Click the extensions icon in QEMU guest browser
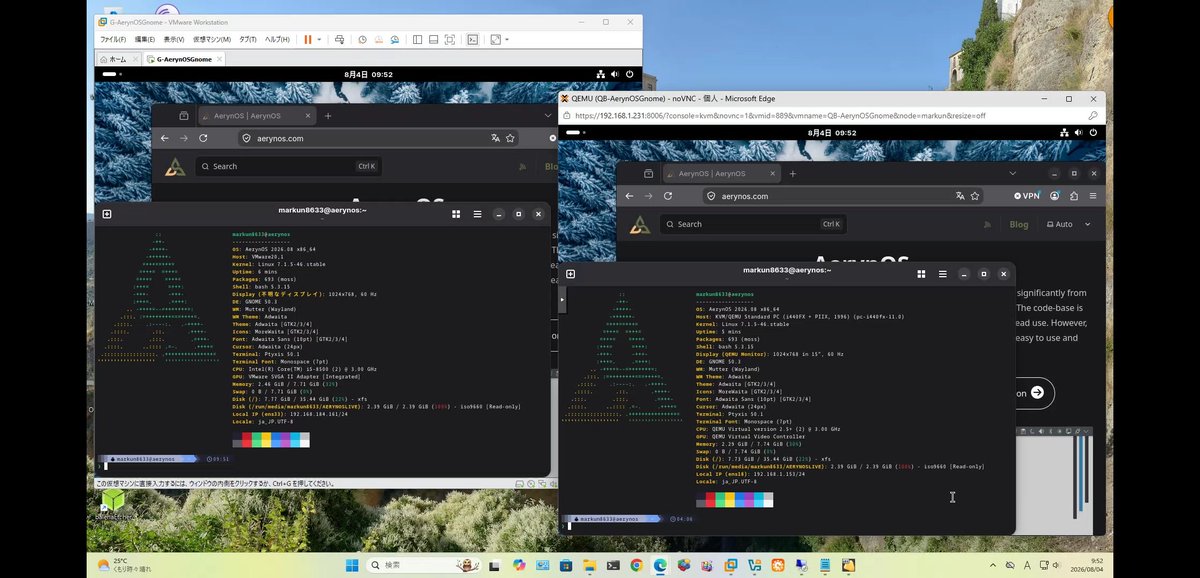Screen dimensions: 1200x578 pyautogui.click(x=1074, y=196)
